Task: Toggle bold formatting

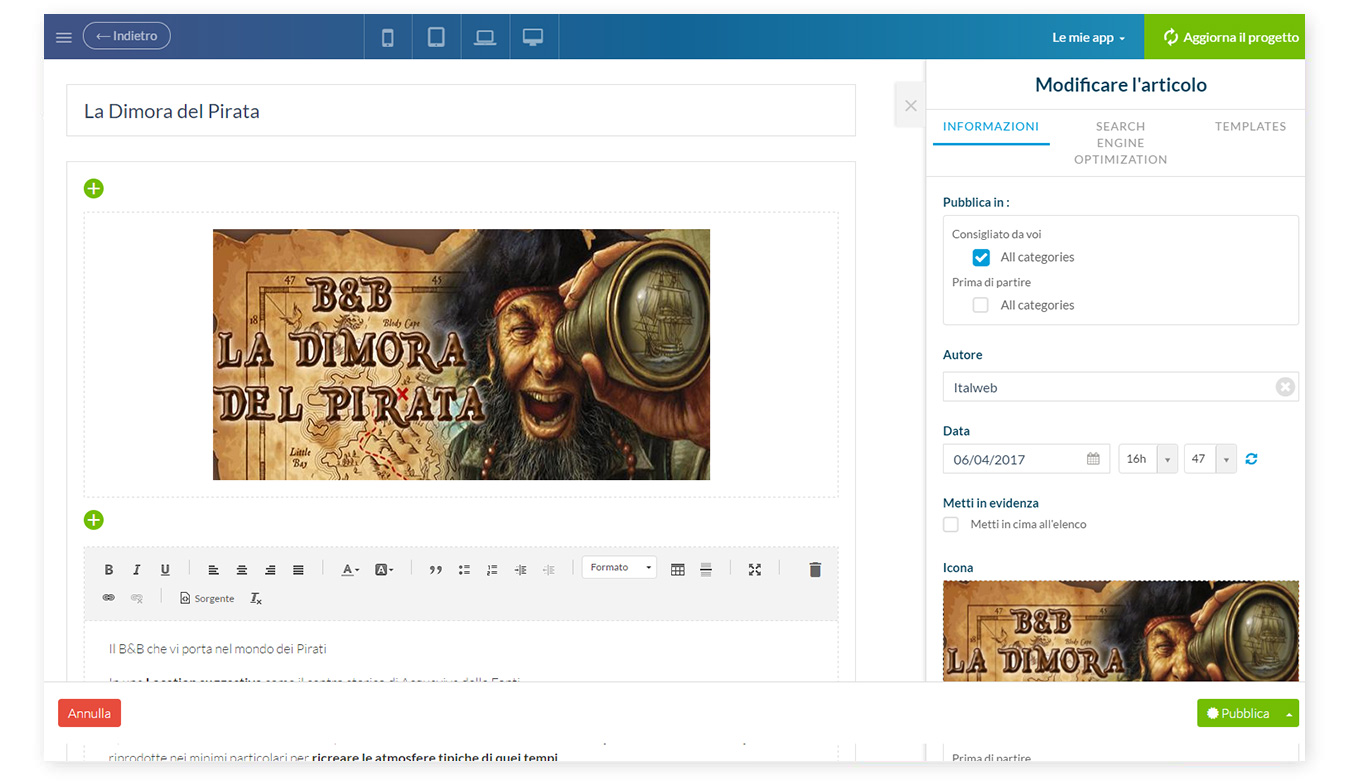Action: click(x=109, y=570)
